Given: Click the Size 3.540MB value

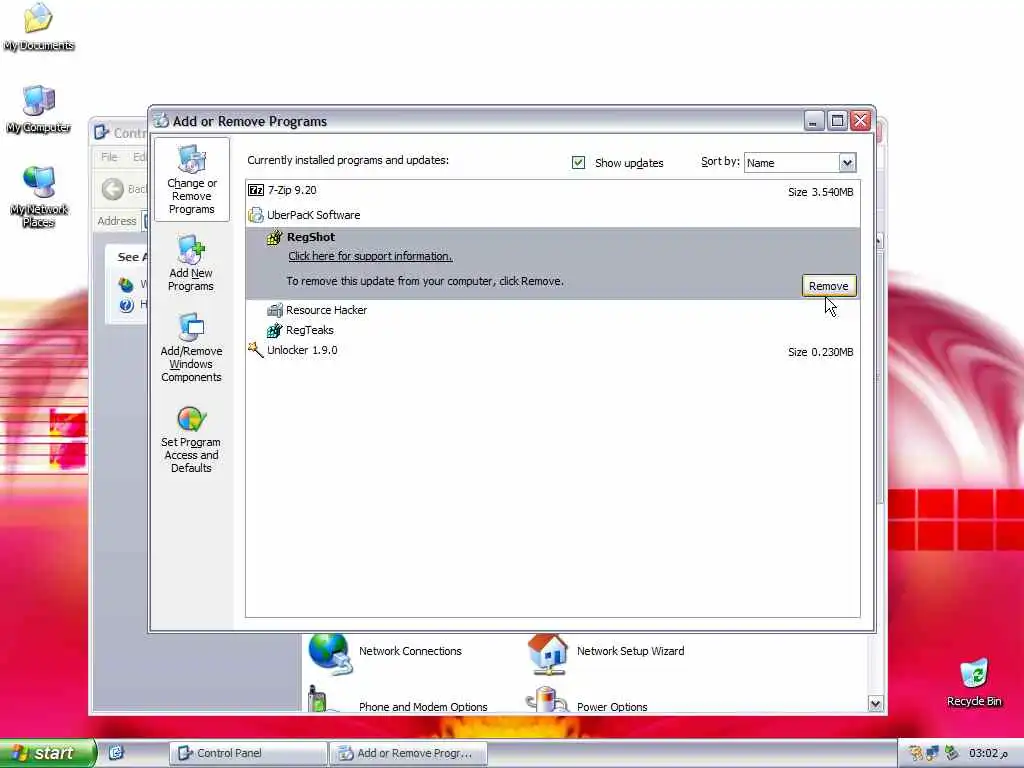Looking at the screenshot, I should tap(820, 192).
